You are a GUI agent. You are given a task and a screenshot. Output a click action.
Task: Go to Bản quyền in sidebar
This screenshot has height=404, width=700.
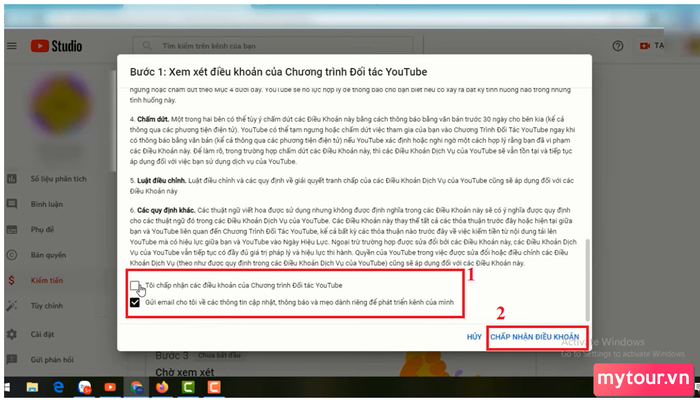coord(48,255)
